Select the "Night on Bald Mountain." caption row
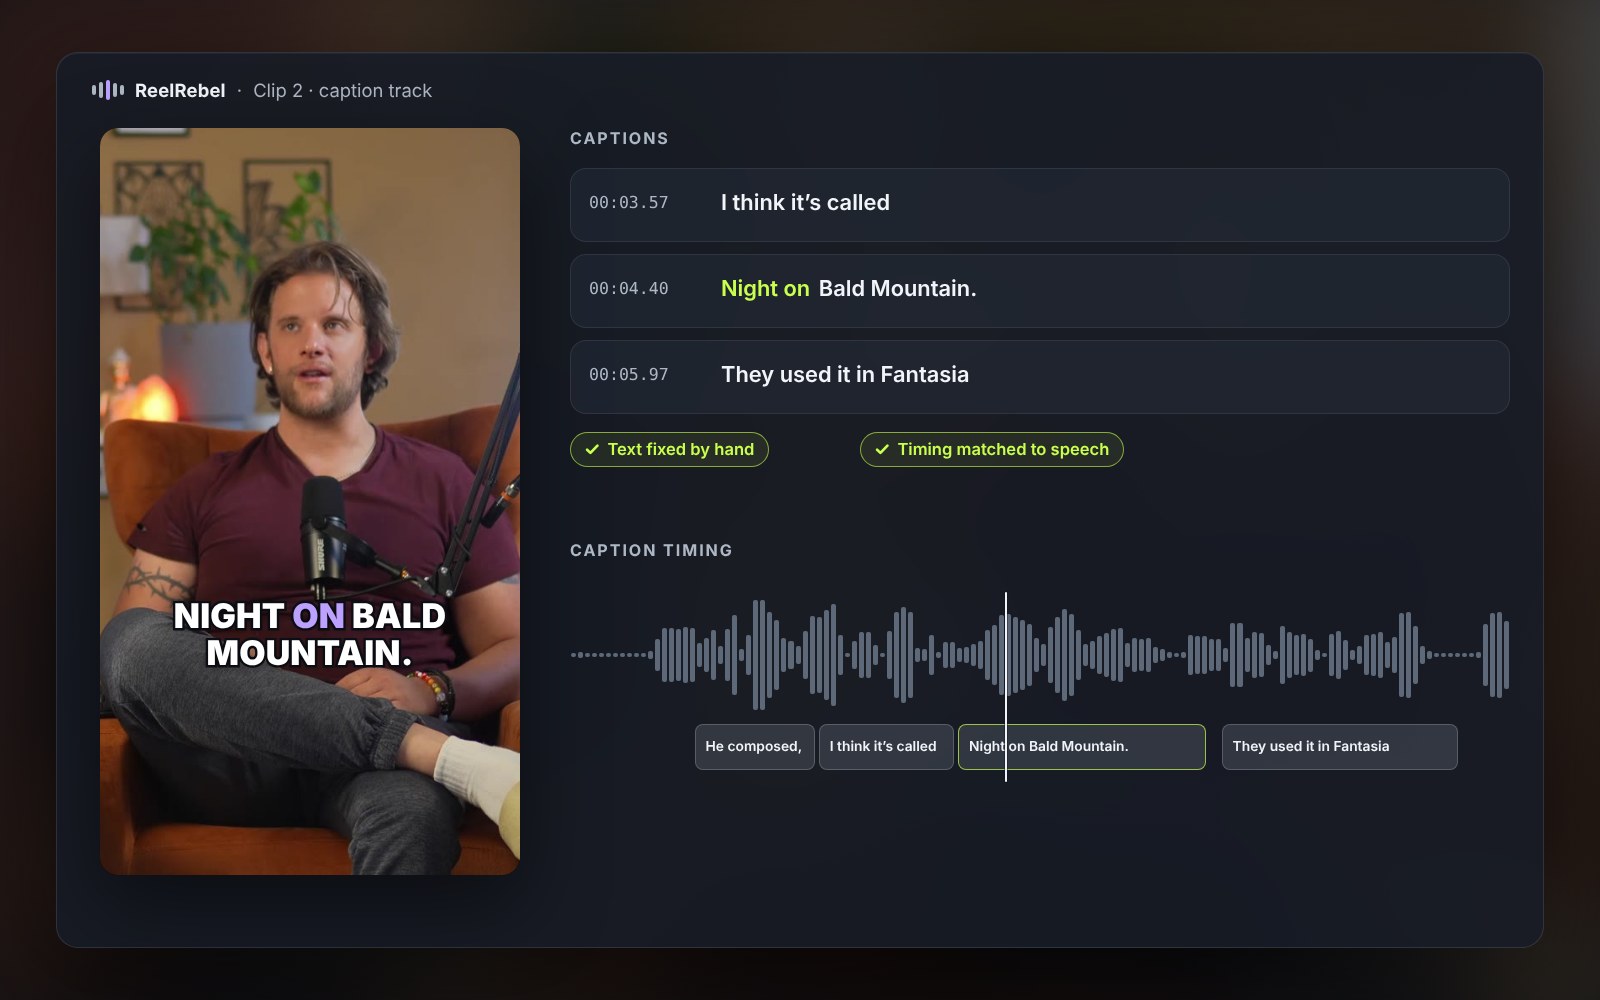Image resolution: width=1600 pixels, height=1000 pixels. [1039, 291]
